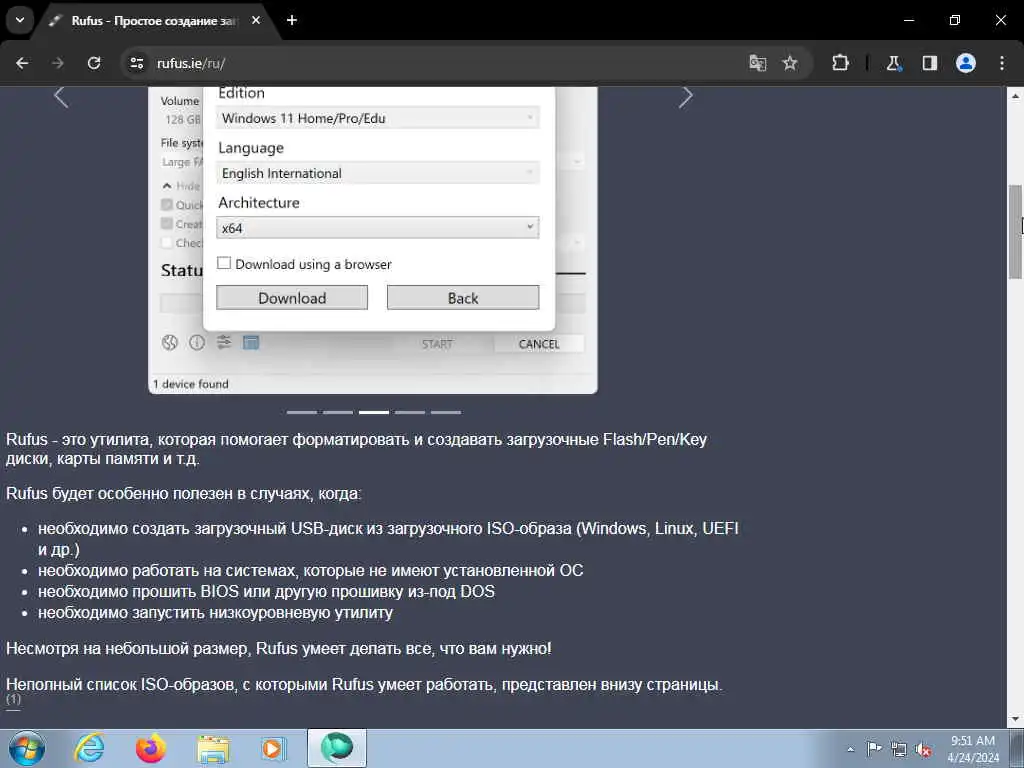Click the 1 device found status text
The image size is (1024, 768).
[191, 384]
